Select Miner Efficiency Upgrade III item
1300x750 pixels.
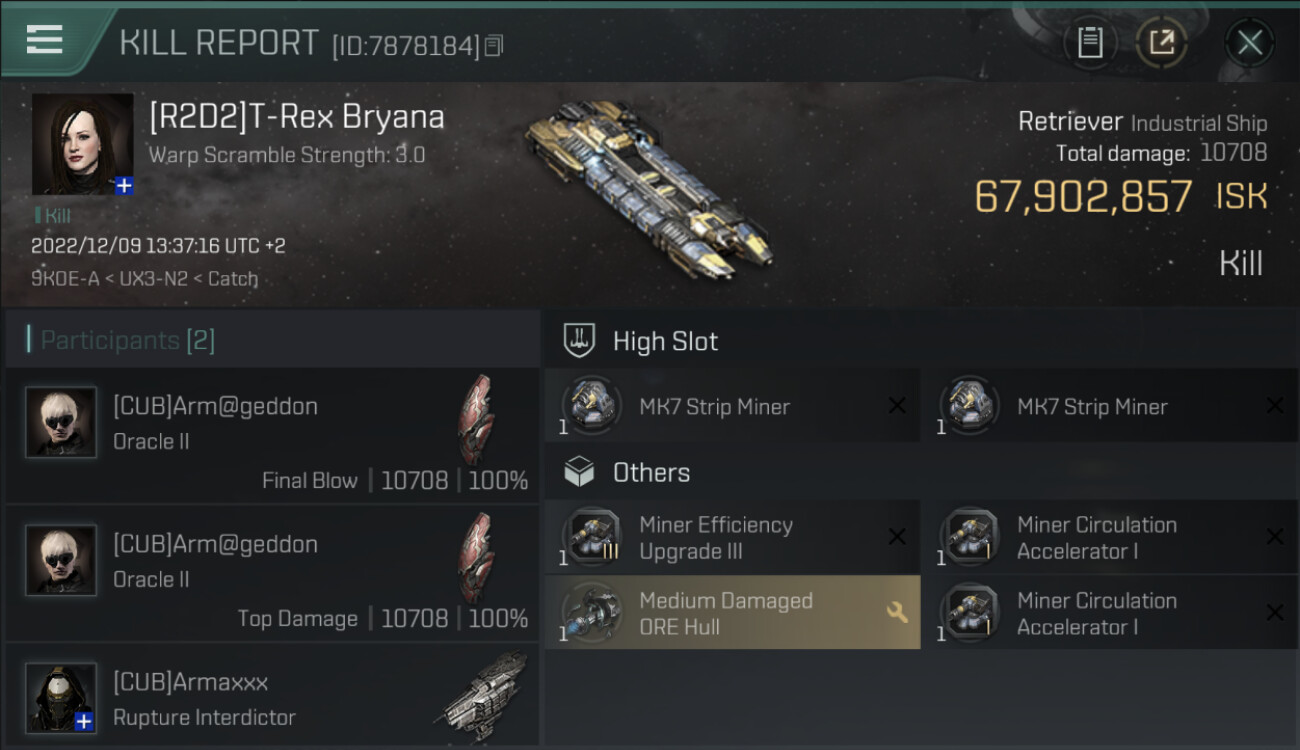pyautogui.click(x=732, y=538)
